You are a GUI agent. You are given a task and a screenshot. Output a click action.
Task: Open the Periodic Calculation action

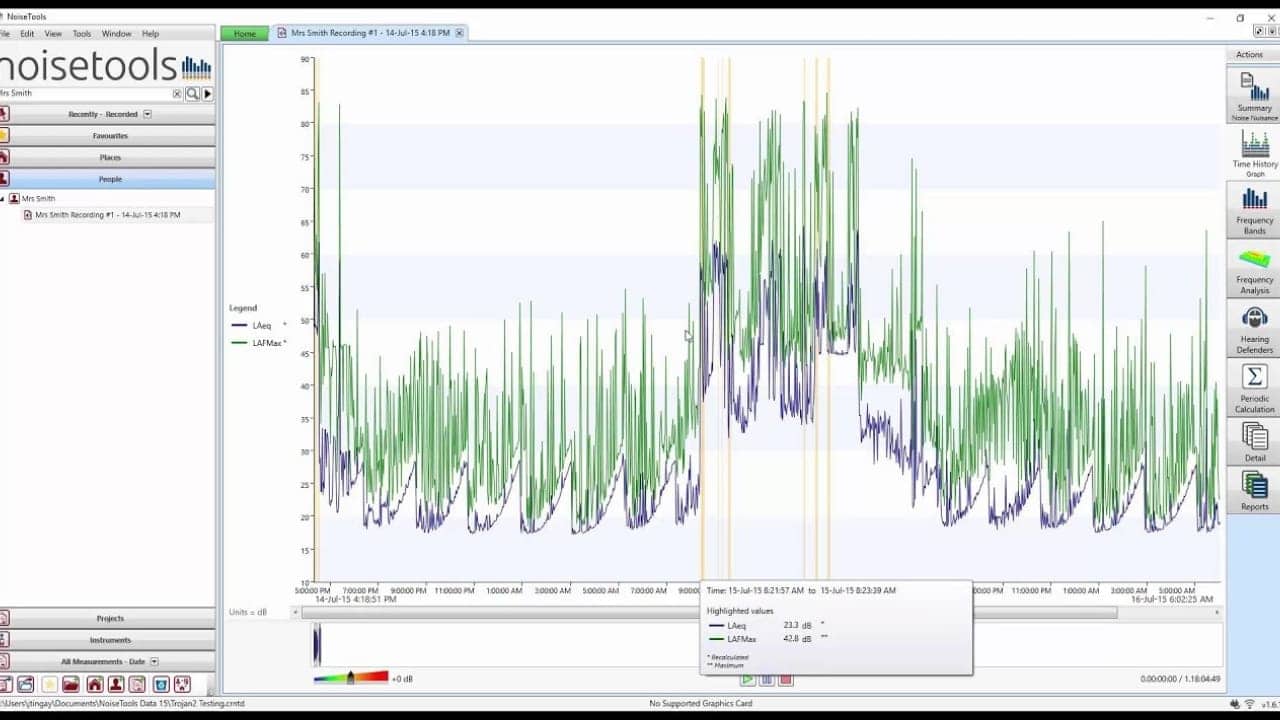[x=1254, y=388]
